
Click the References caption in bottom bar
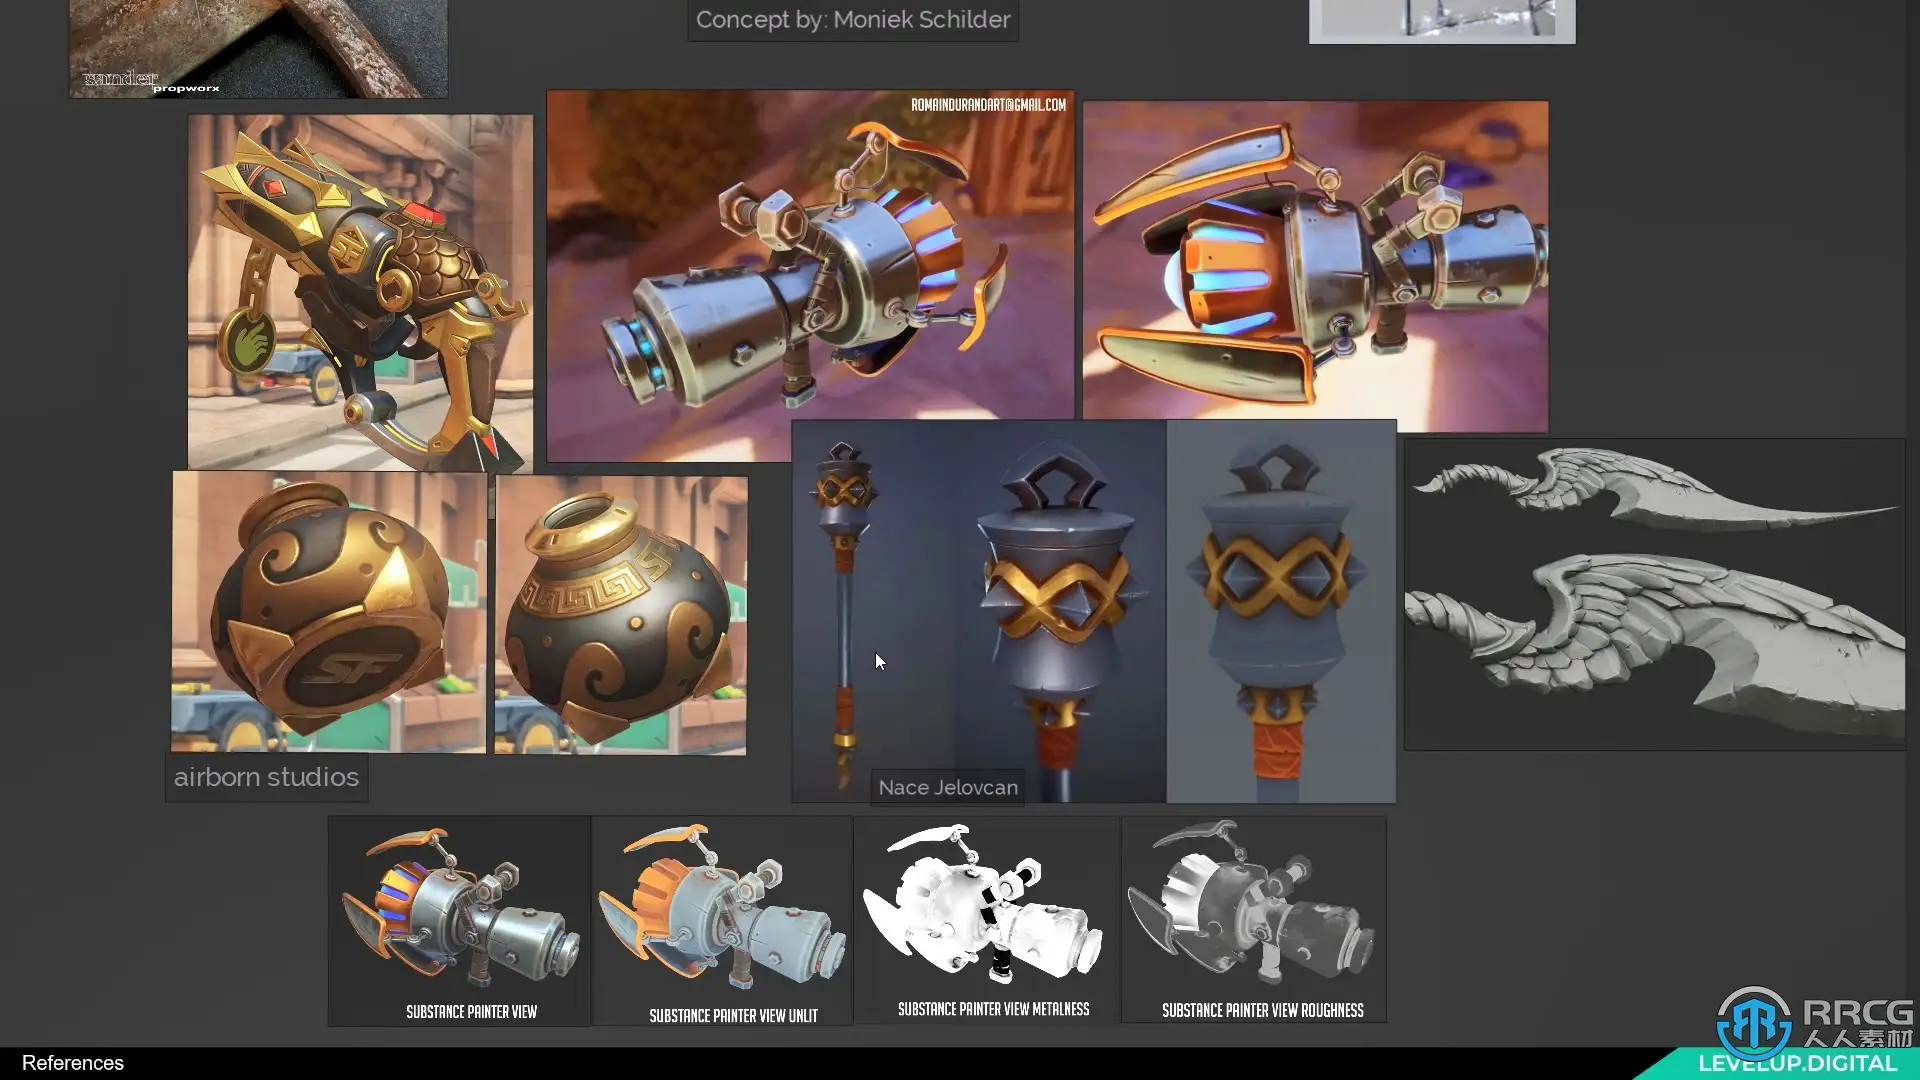(x=73, y=1063)
